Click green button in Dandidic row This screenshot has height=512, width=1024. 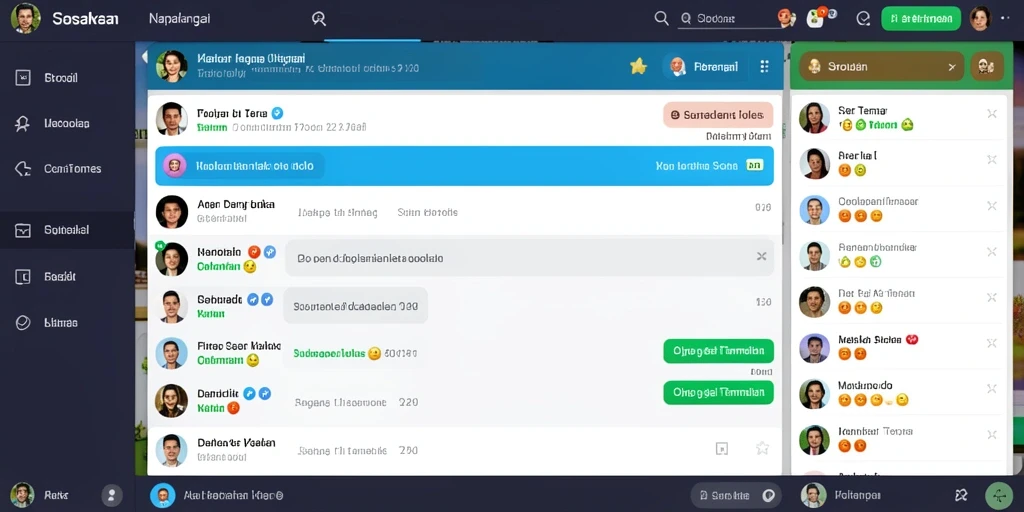coord(718,392)
